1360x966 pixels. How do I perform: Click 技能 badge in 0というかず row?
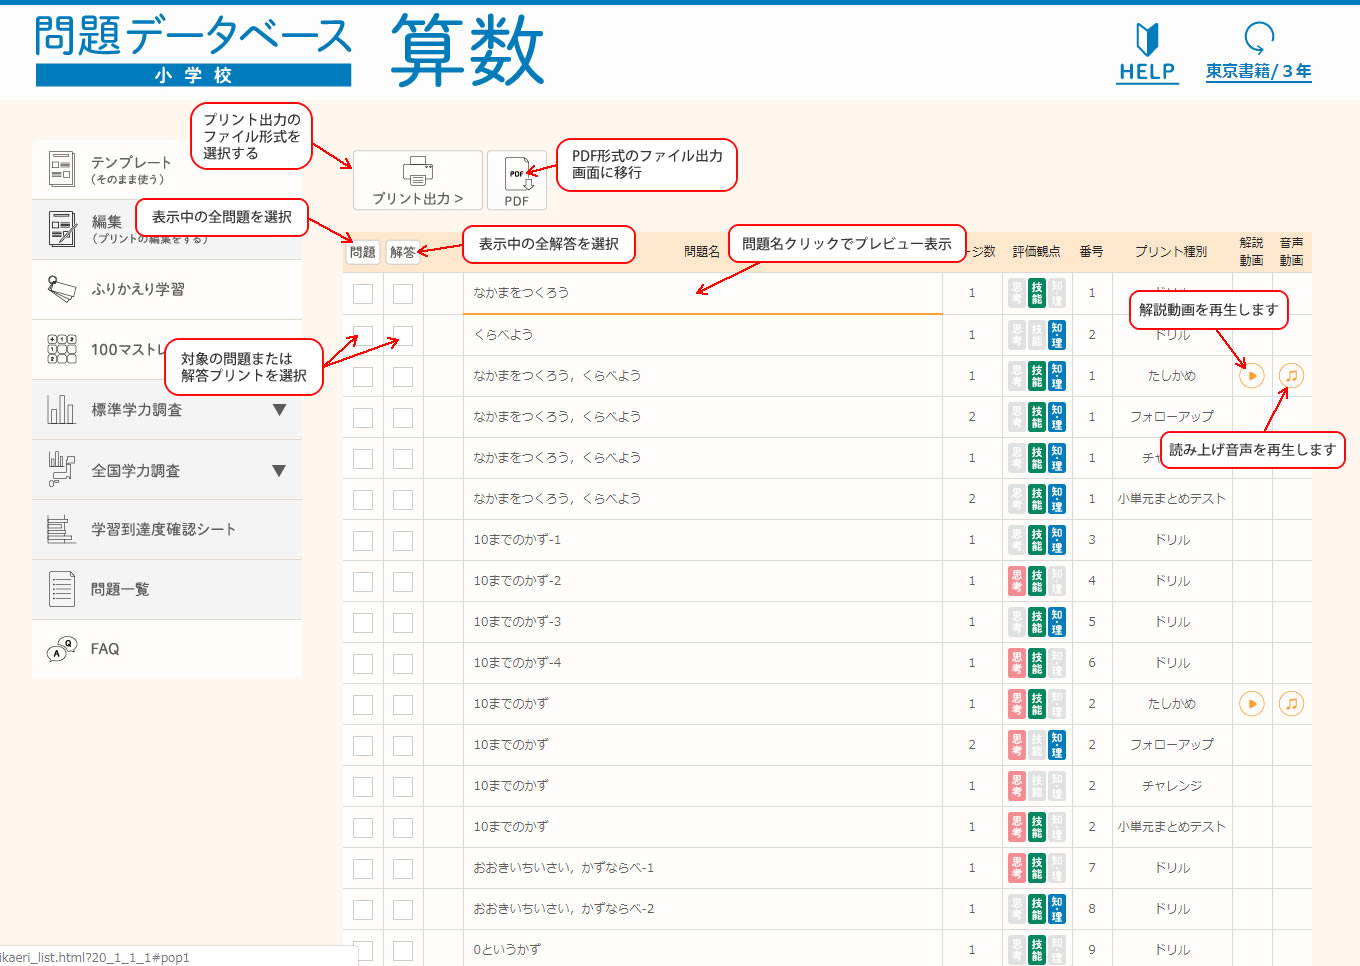pyautogui.click(x=1037, y=949)
